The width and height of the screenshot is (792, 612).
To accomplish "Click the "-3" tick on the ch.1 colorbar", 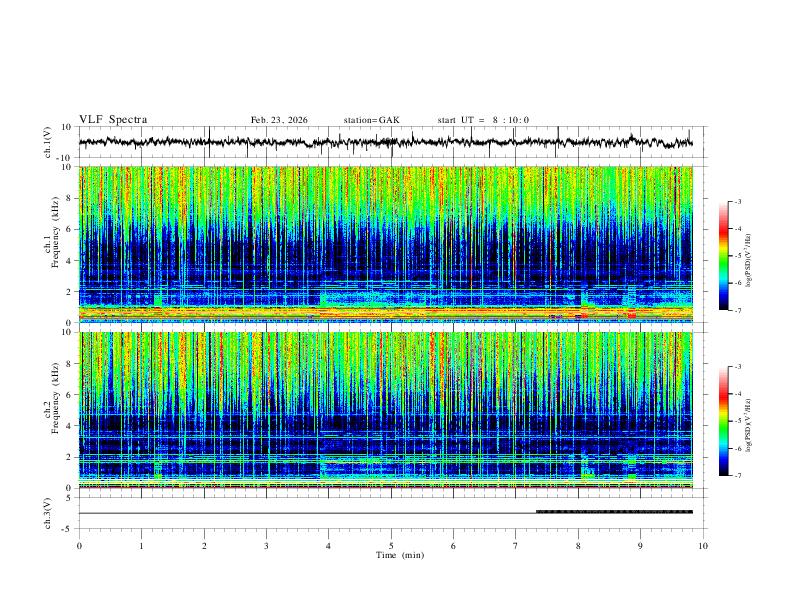I will 737,201.
